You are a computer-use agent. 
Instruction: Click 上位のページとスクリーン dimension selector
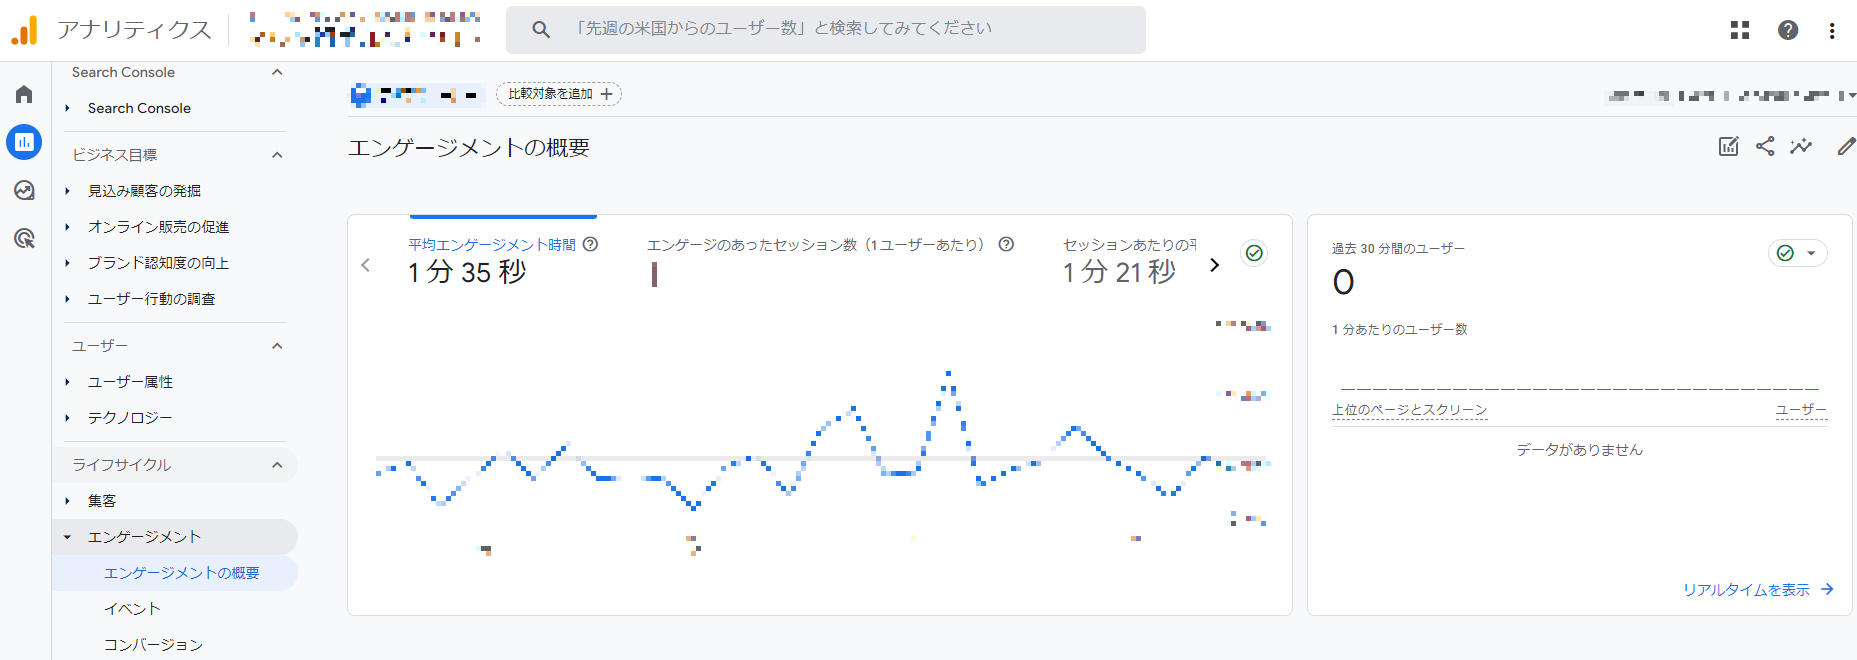tap(1409, 410)
